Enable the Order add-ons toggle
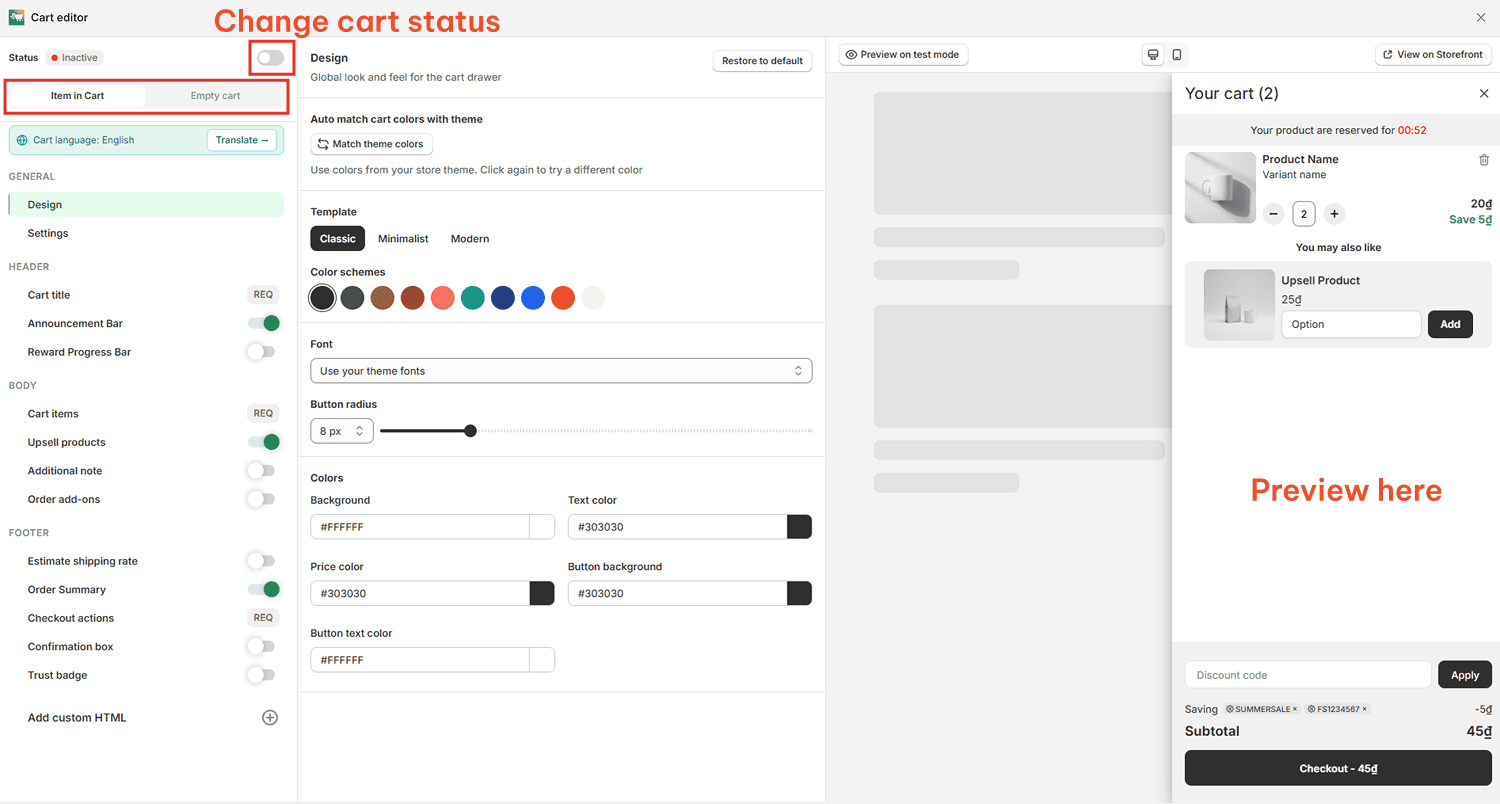The image size is (1500, 804). (x=261, y=499)
